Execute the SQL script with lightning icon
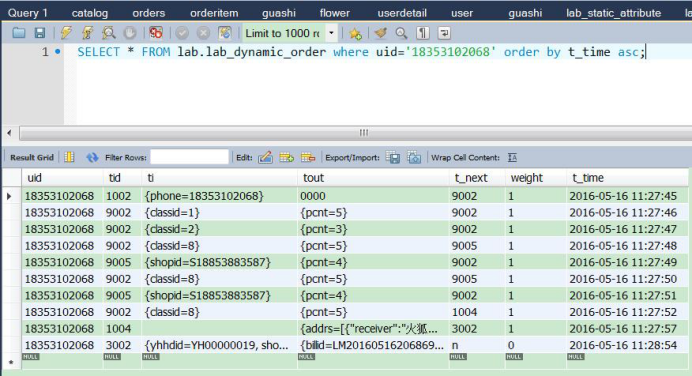 coord(66,33)
